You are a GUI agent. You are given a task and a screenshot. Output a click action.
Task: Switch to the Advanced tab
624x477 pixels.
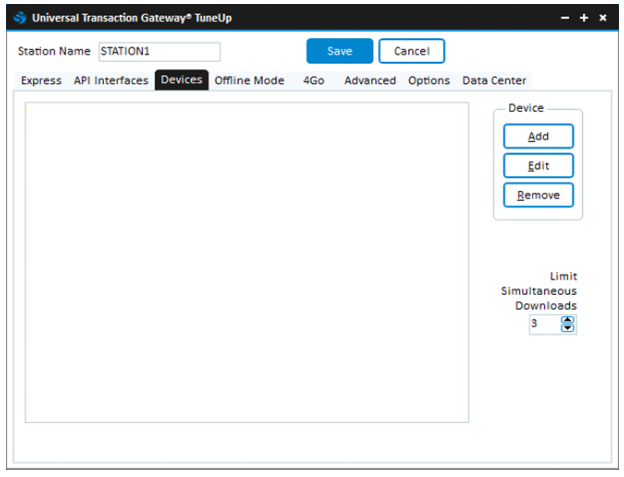[x=370, y=81]
